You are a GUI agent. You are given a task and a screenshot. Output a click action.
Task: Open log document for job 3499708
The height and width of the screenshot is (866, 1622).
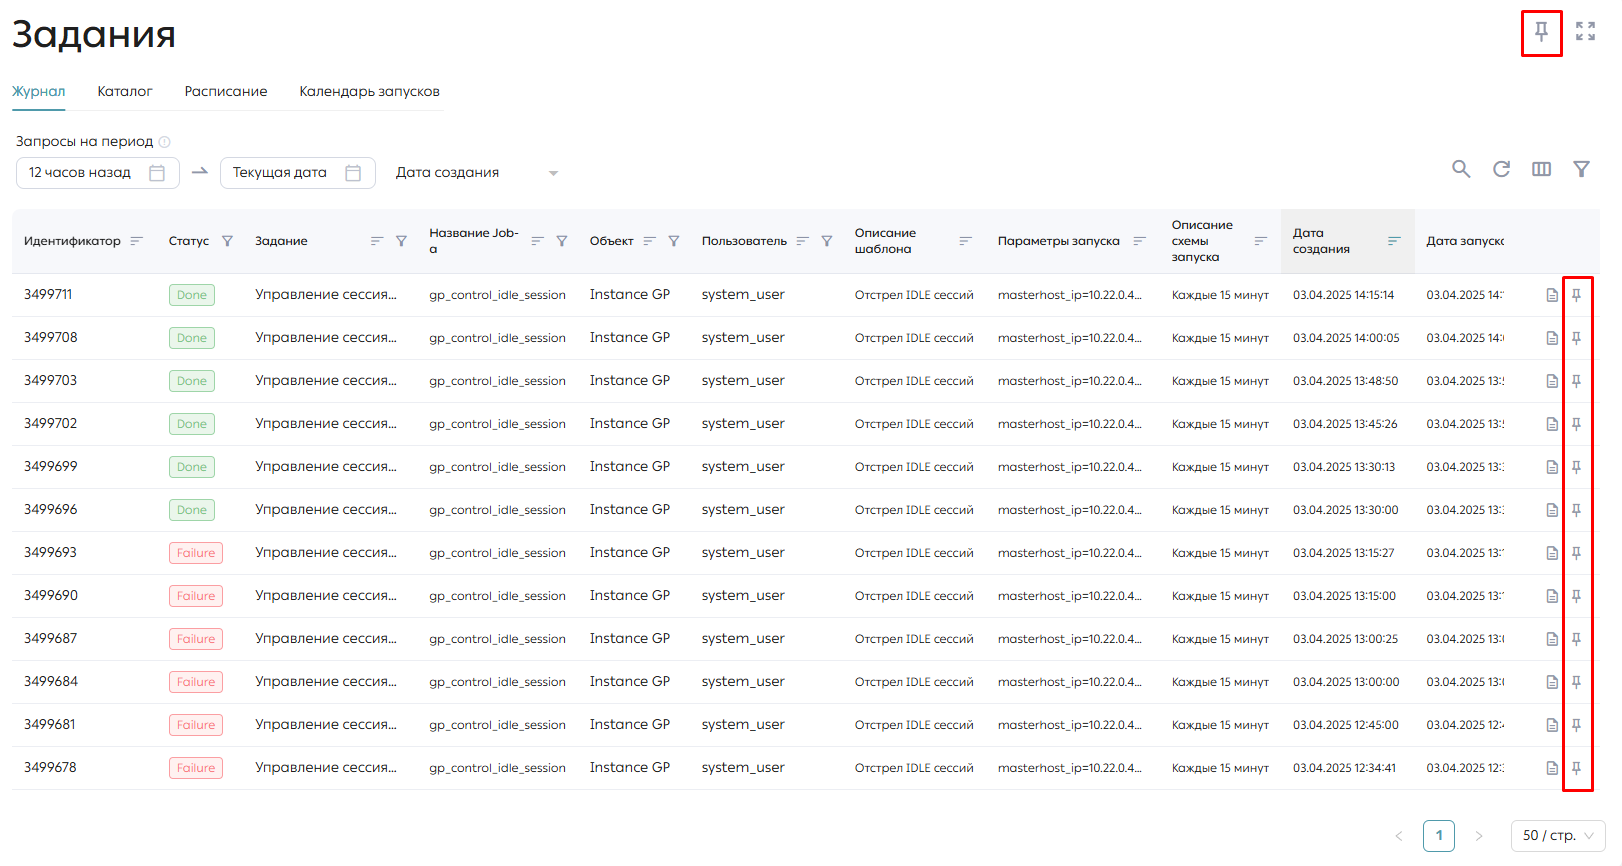[x=1552, y=338]
